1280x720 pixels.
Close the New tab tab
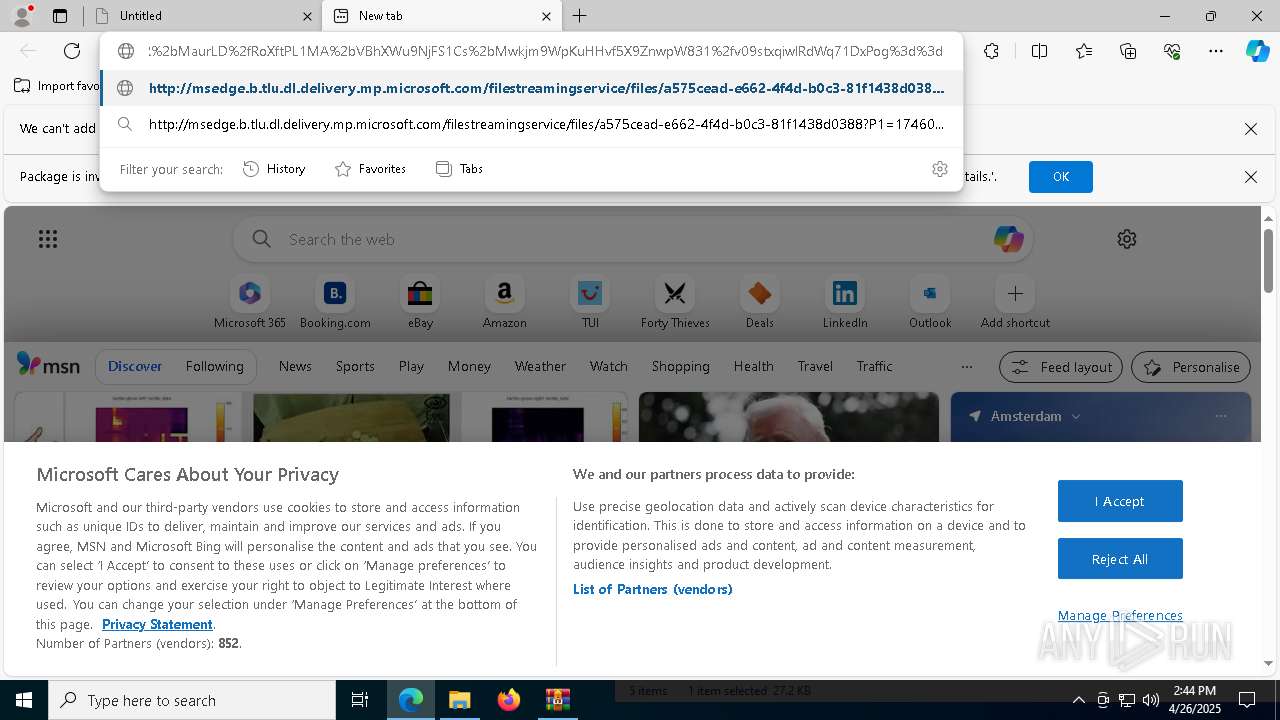coord(546,16)
